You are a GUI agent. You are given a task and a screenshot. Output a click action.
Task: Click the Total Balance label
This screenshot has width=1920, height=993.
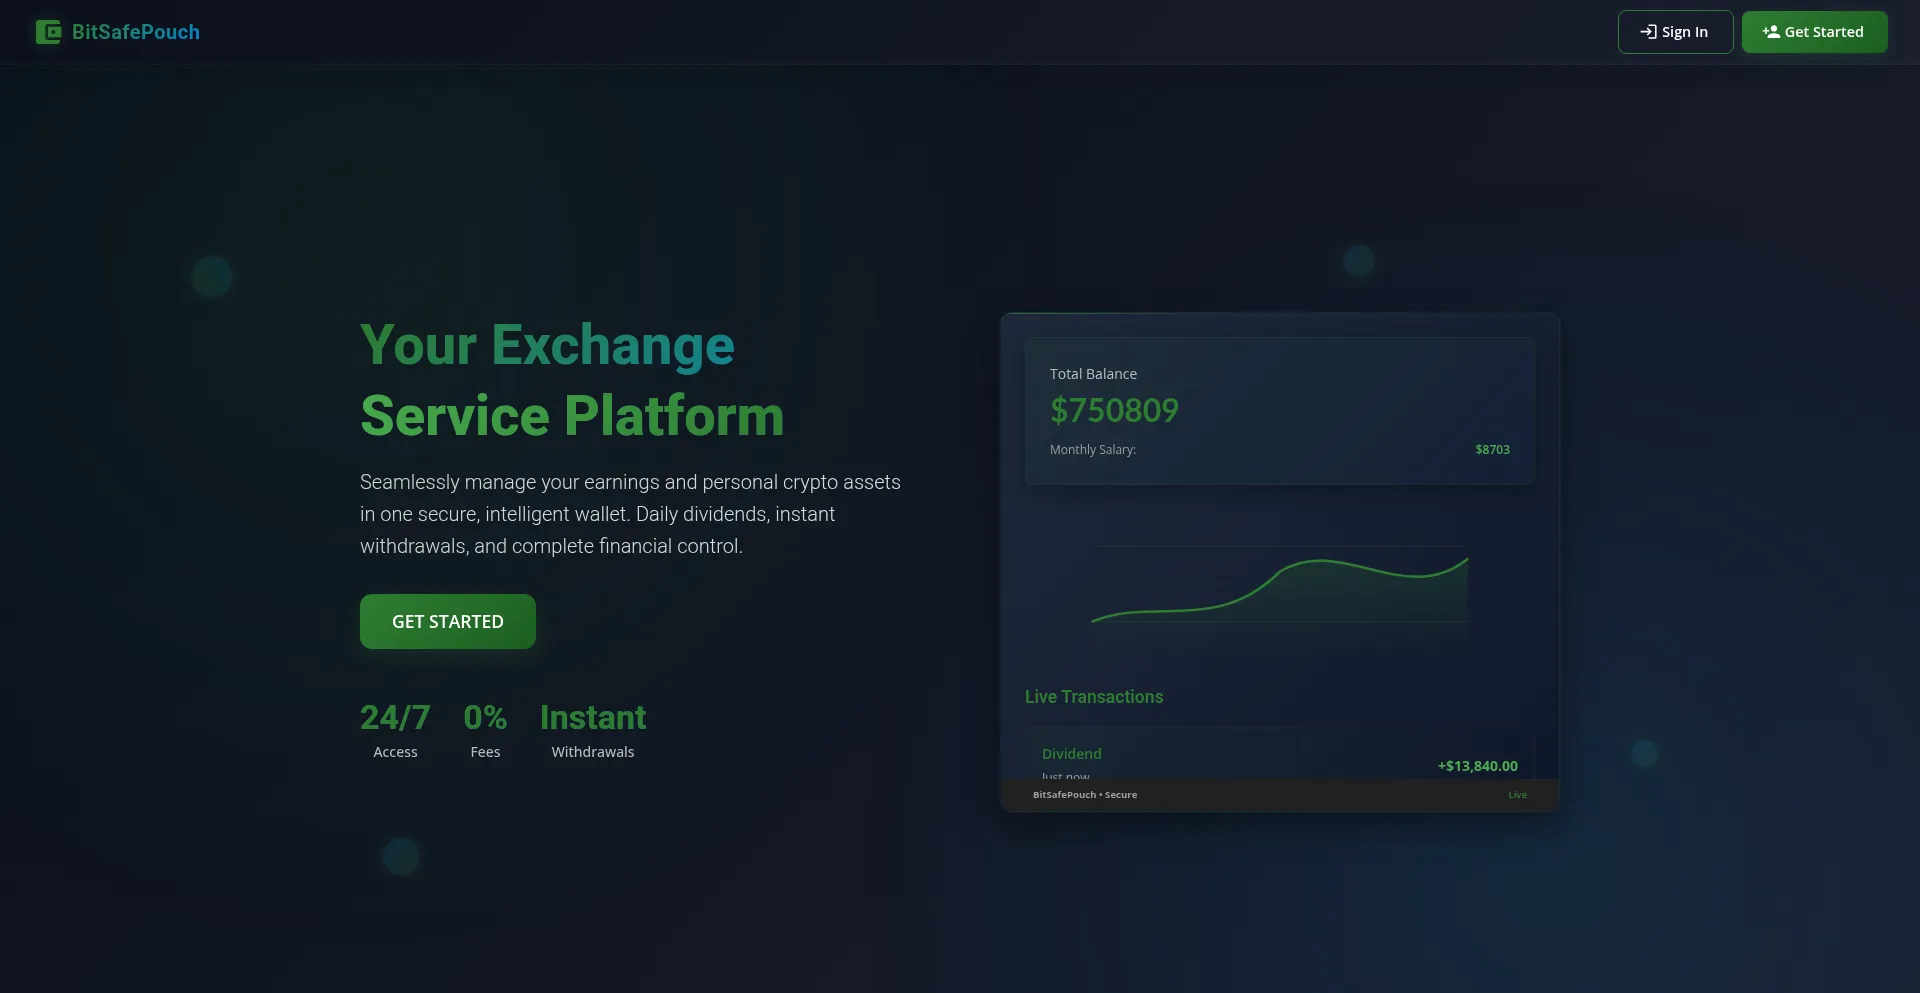[x=1093, y=374]
